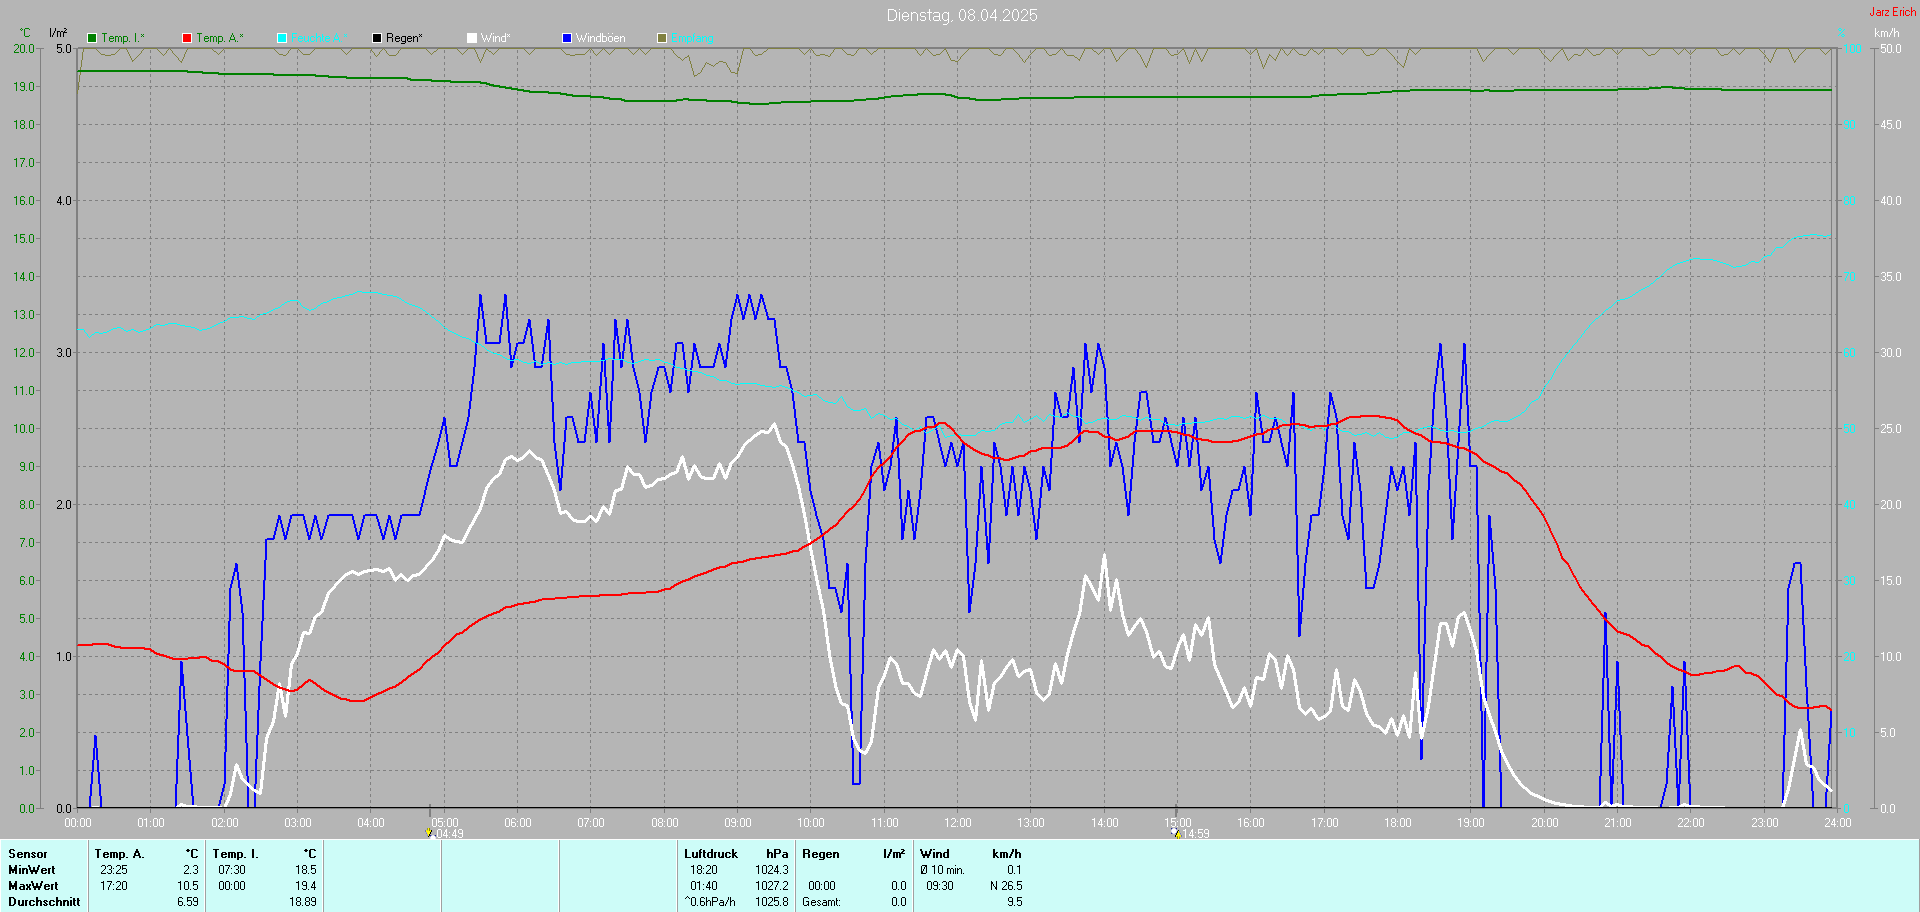The height and width of the screenshot is (912, 1920).
Task: Click the 'Durchschnitt' row label
Action: (44, 902)
